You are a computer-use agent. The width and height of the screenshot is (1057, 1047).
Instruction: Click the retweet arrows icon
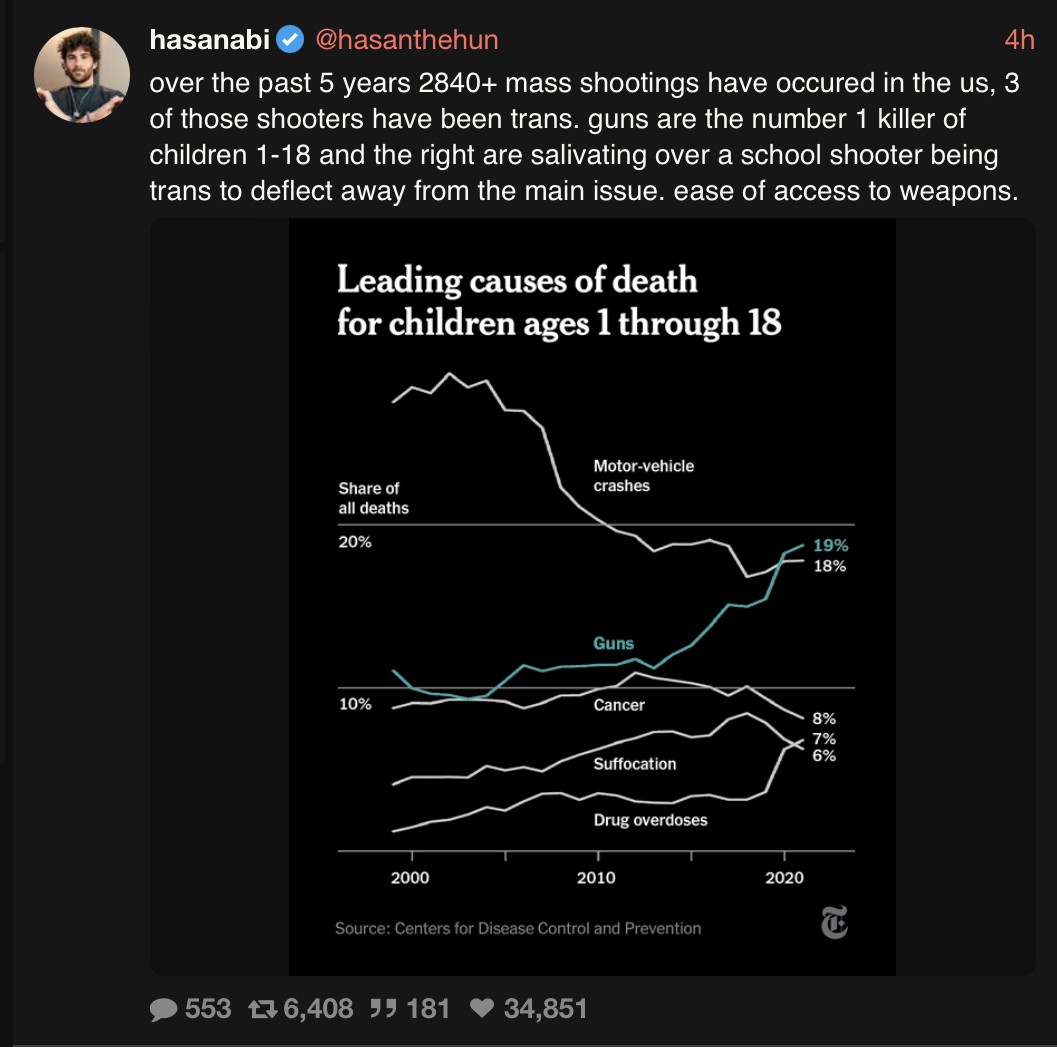coord(262,1009)
